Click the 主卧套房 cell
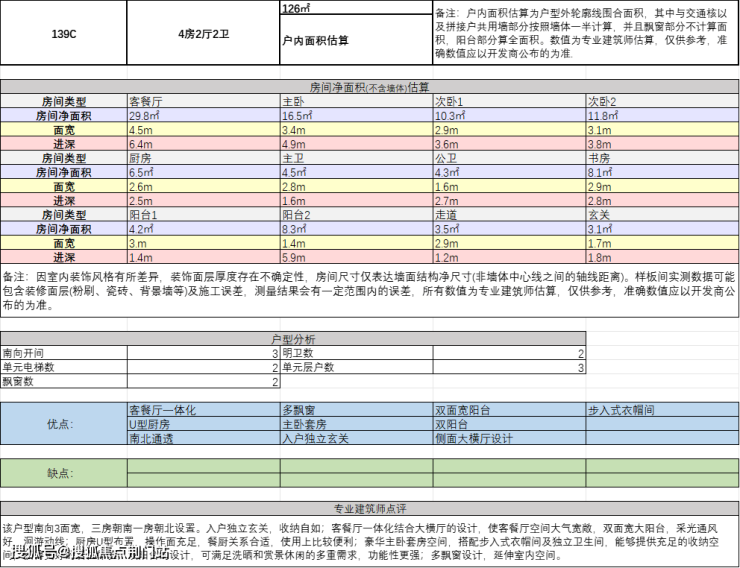The height and width of the screenshot is (568, 740). [357, 424]
